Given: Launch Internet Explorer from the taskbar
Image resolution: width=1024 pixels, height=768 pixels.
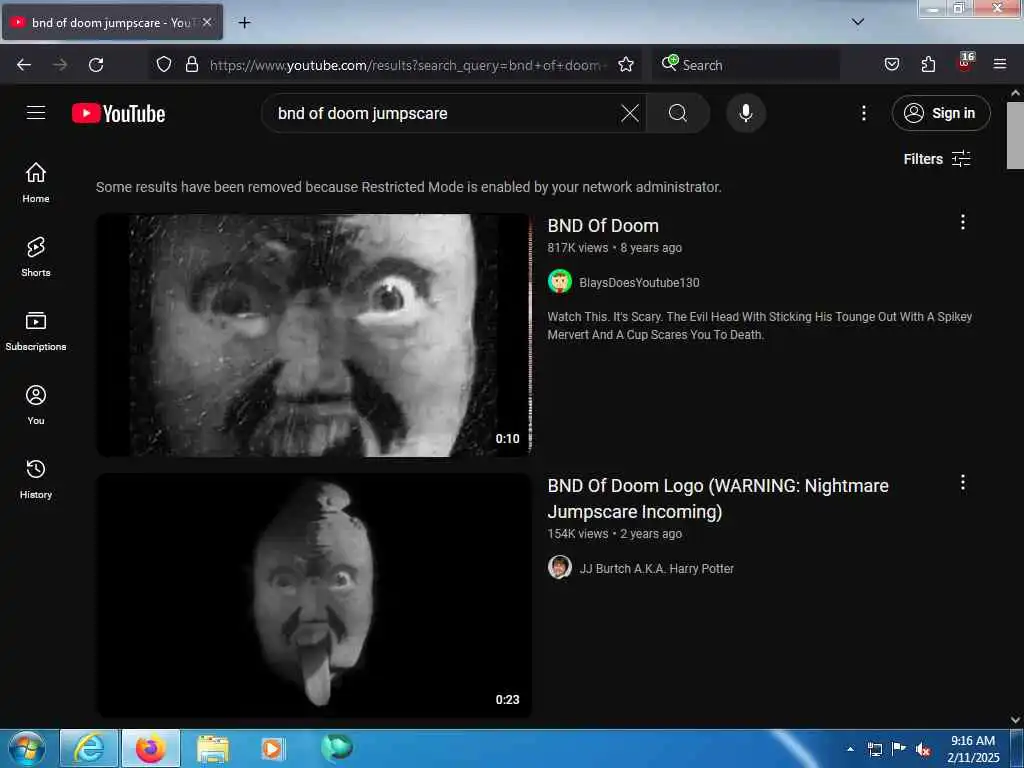Looking at the screenshot, I should pos(89,748).
